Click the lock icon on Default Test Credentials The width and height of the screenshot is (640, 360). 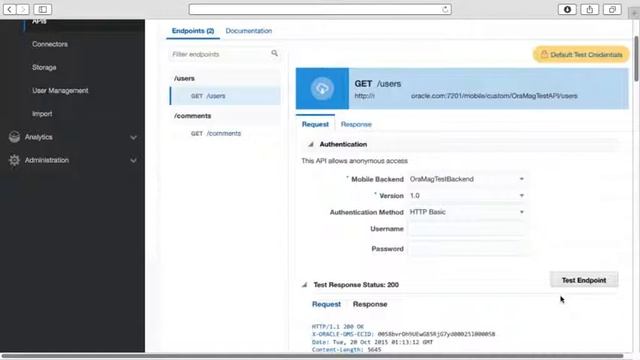coord(544,54)
